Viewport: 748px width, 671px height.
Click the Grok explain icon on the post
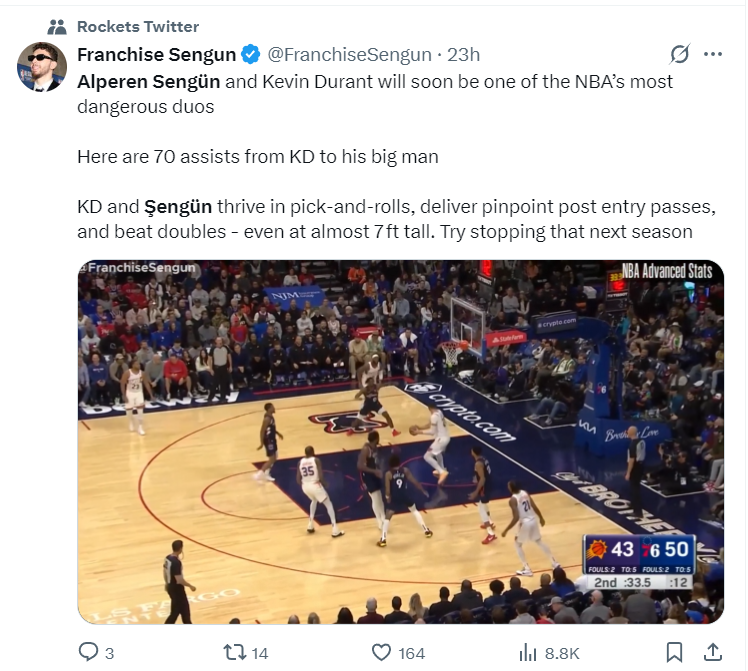(679, 54)
